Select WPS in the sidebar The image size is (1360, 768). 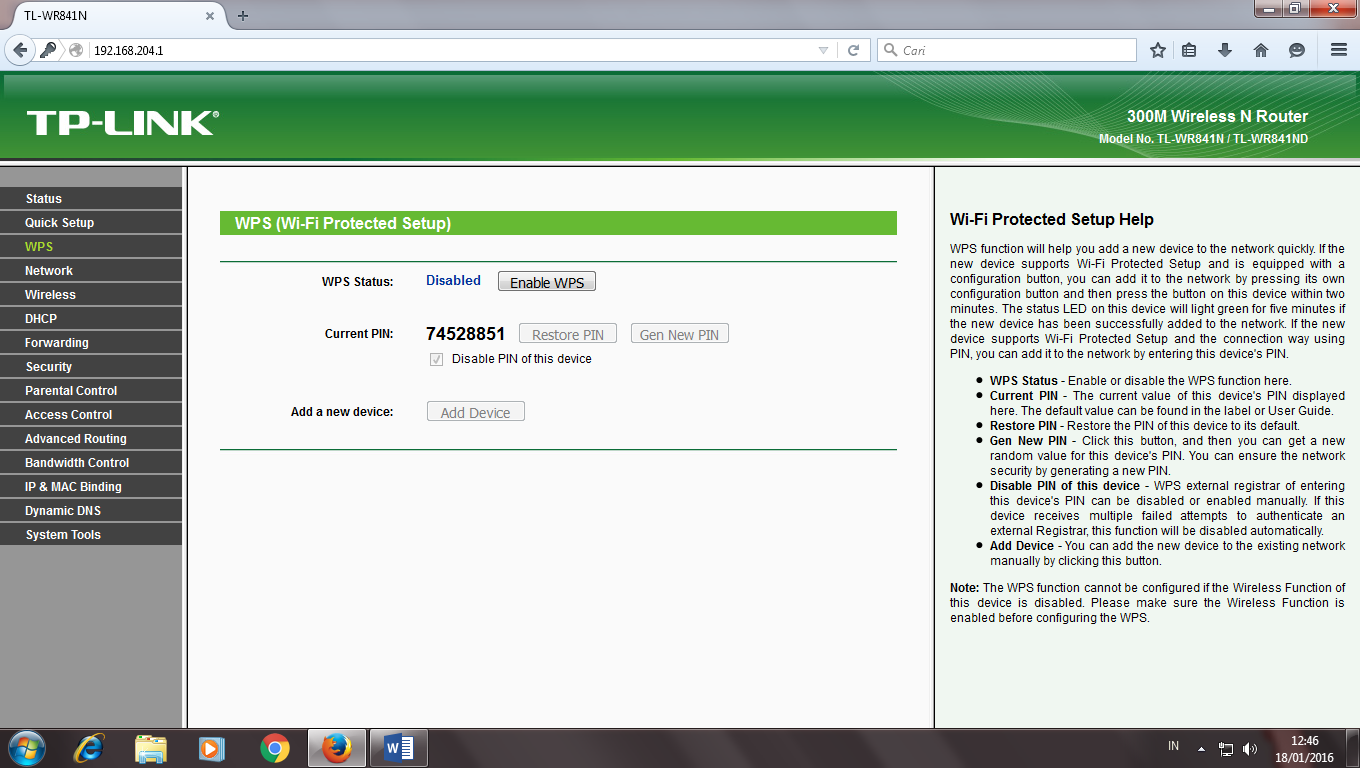[91, 247]
